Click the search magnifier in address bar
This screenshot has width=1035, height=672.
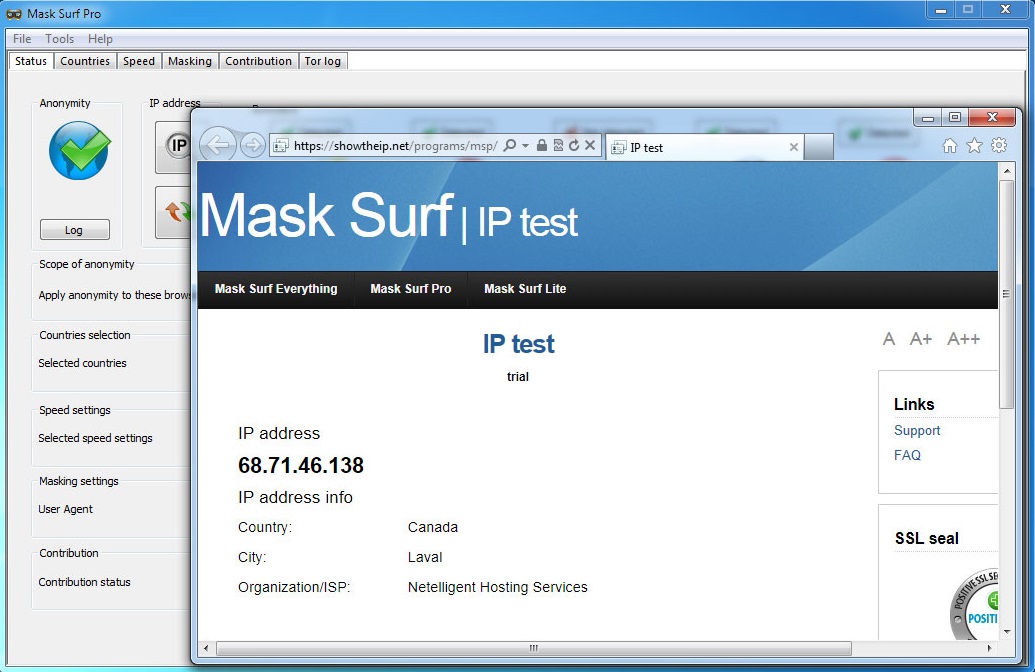(510, 145)
